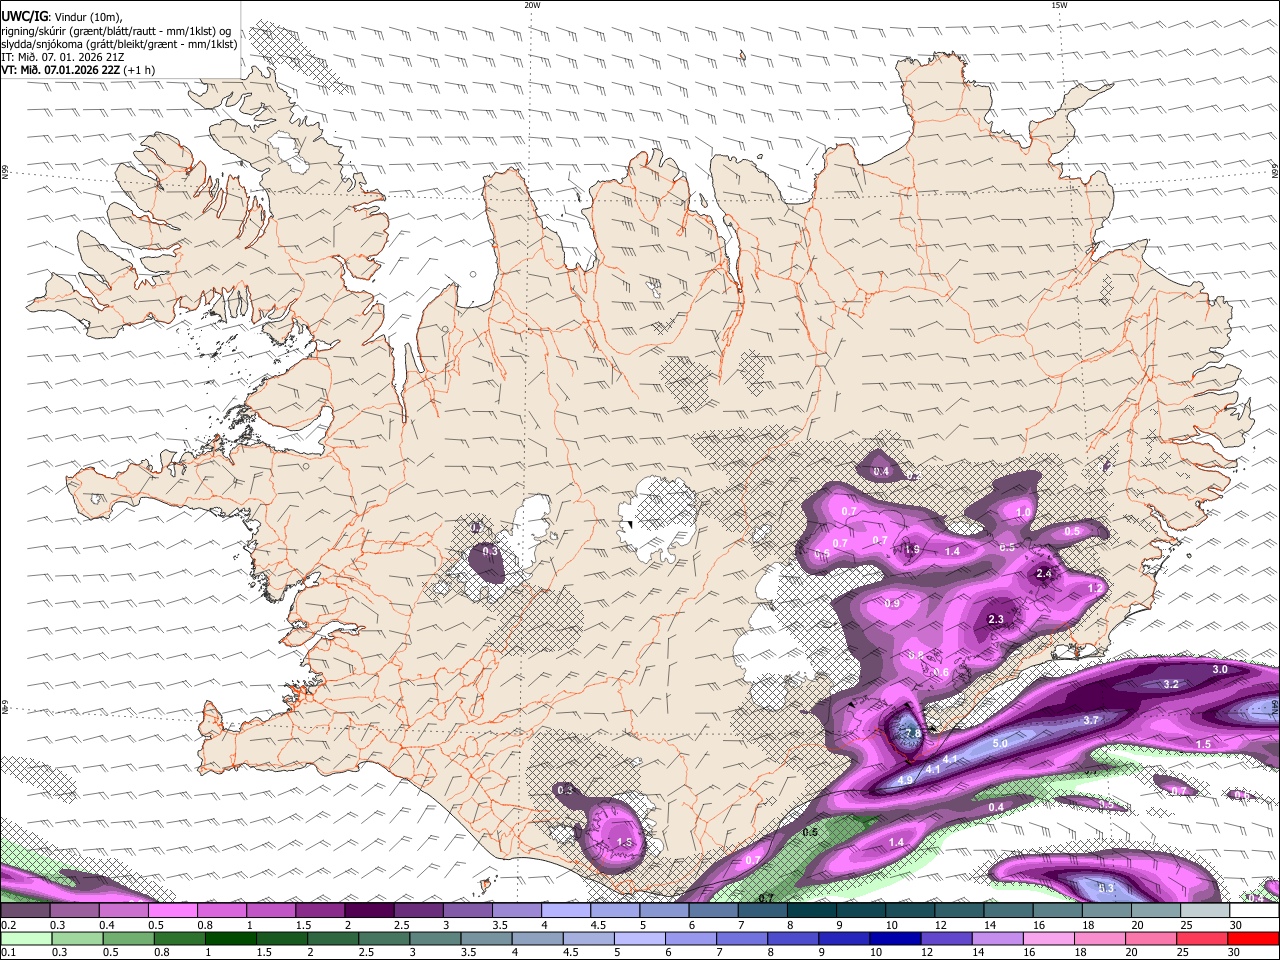Viewport: 1280px width, 960px height.
Task: Click the 'rigning/skúrir' legend description line
Action: tap(116, 30)
